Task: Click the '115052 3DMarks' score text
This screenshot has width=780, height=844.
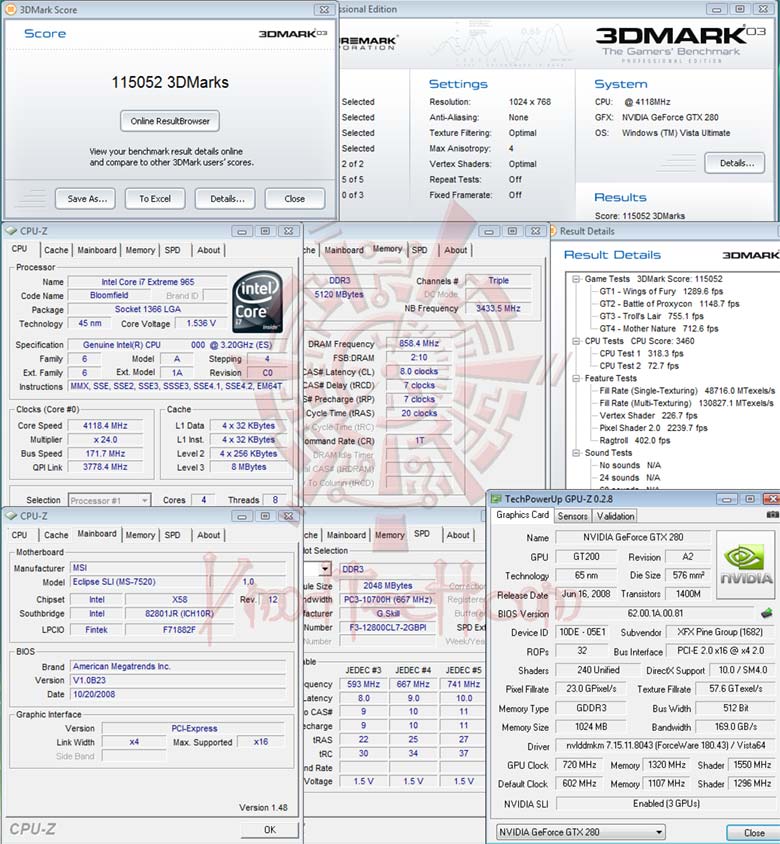Action: (170, 82)
